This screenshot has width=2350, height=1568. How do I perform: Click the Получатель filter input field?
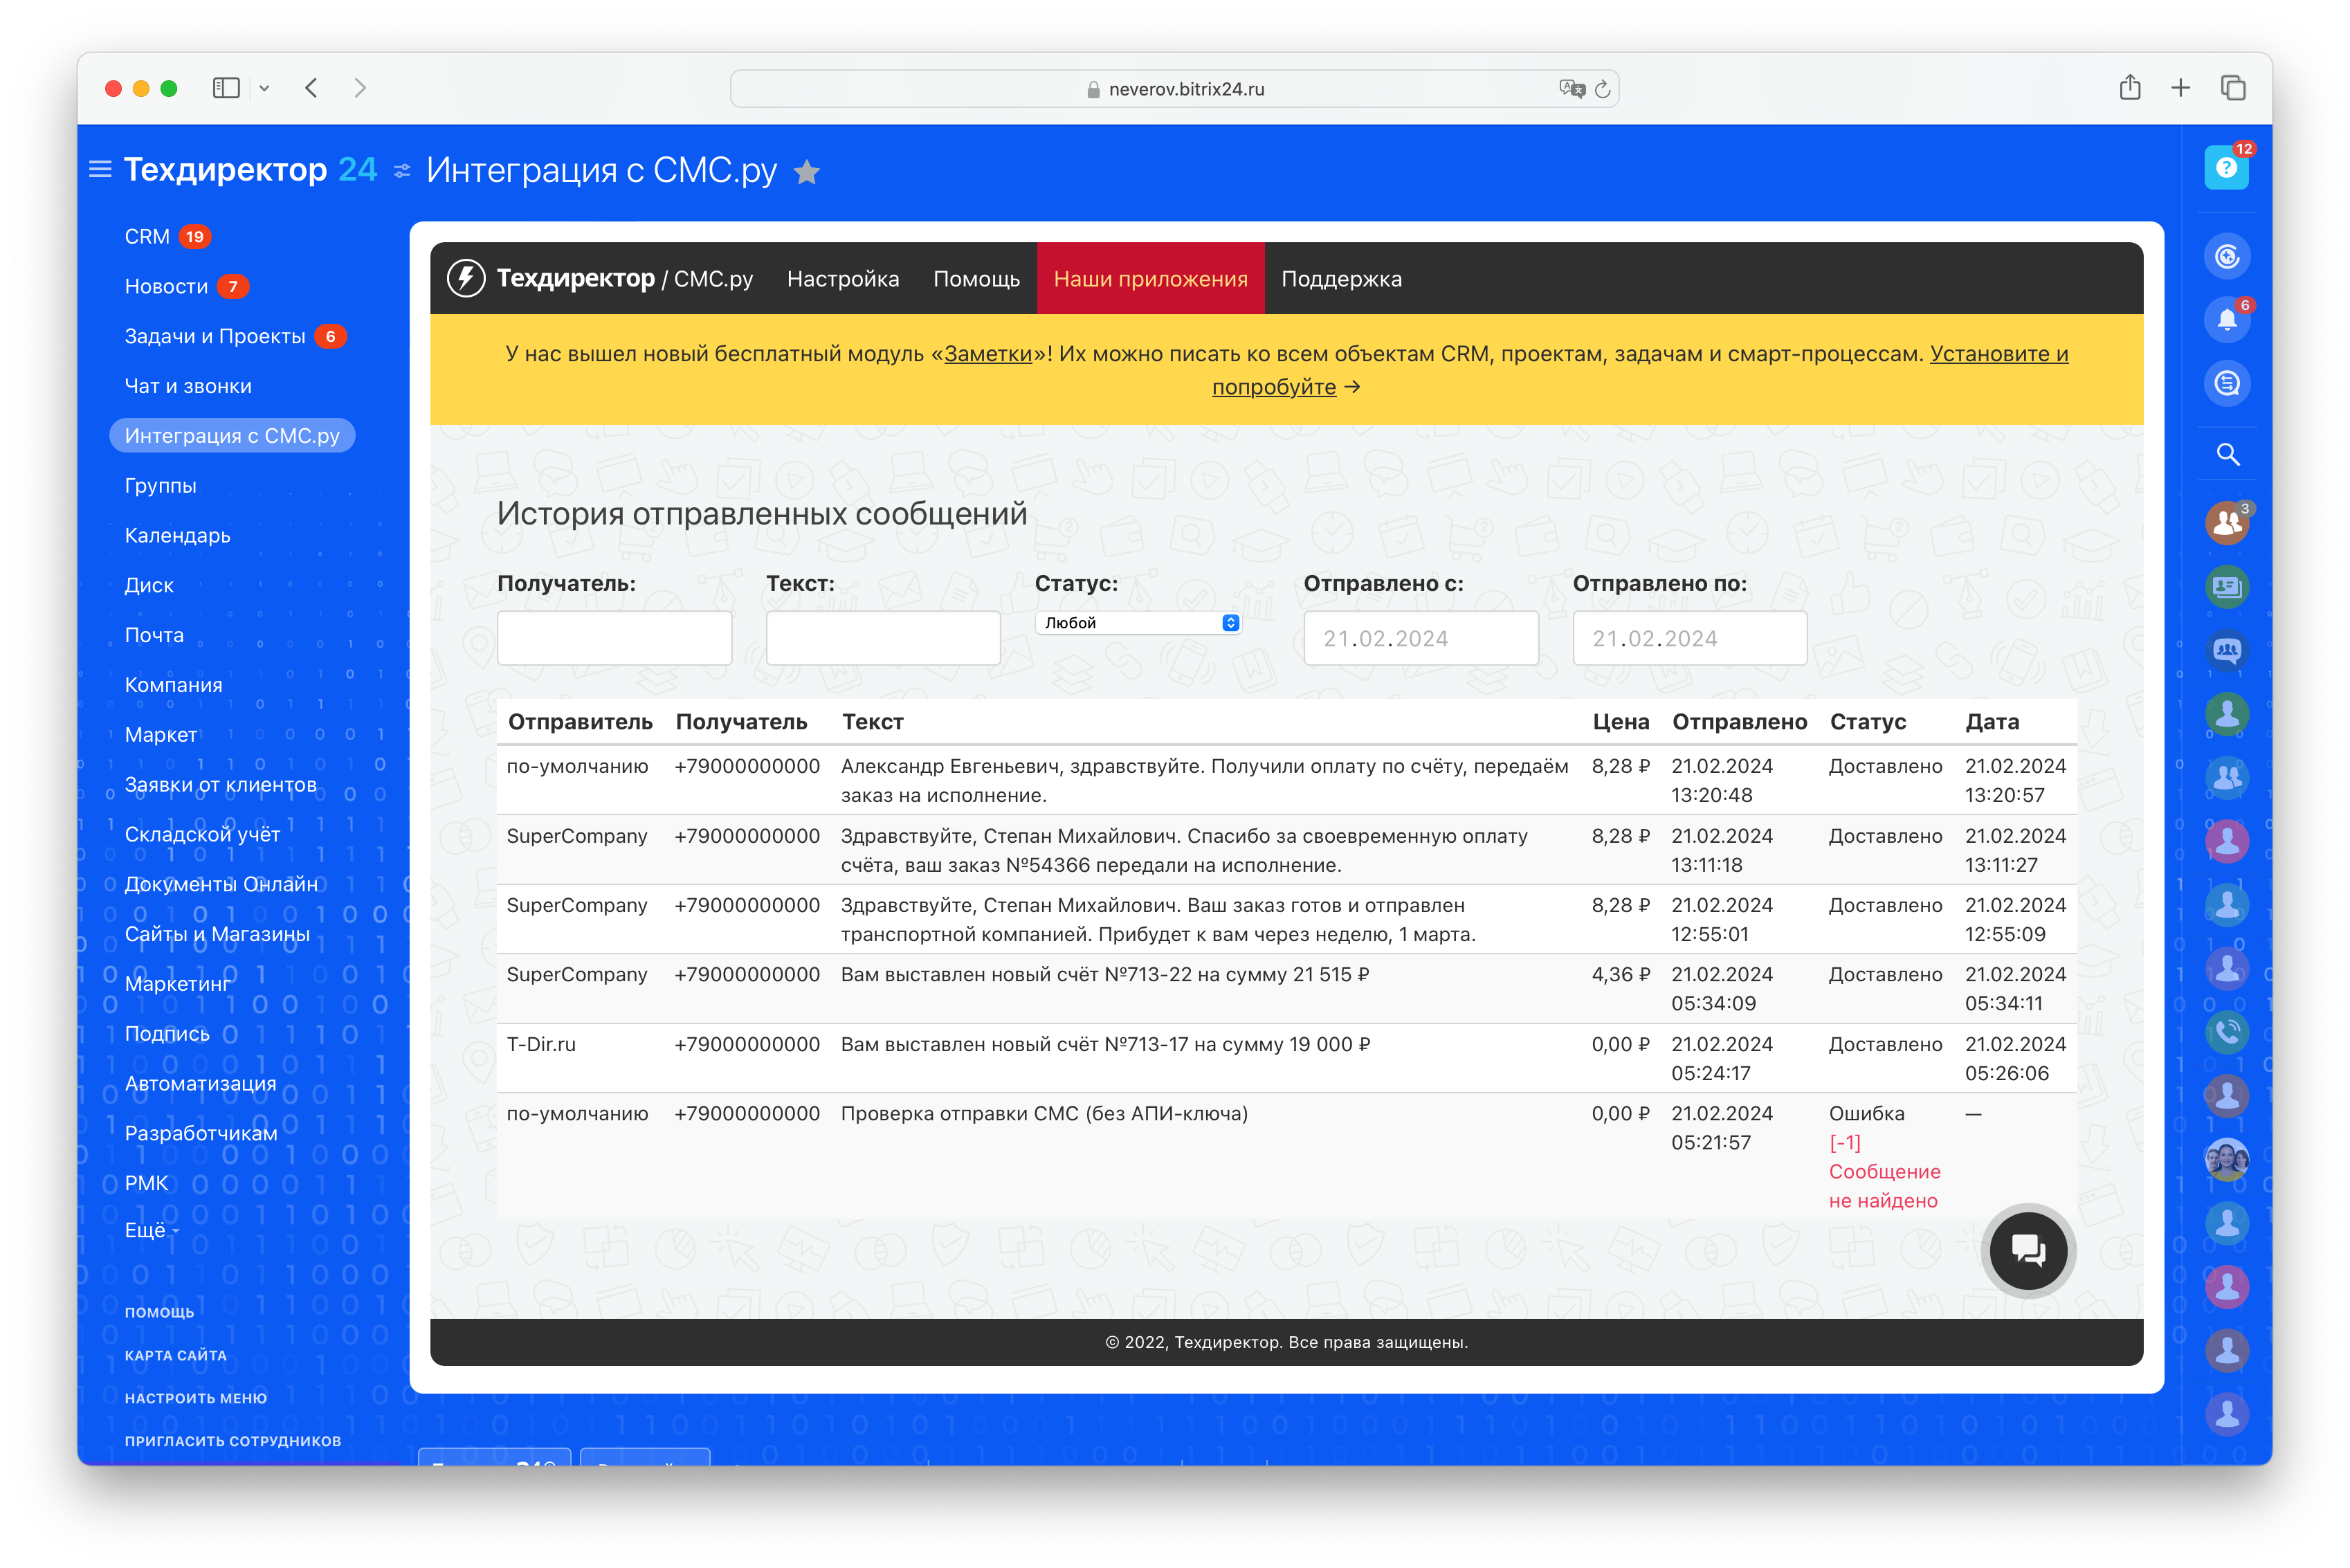614,638
